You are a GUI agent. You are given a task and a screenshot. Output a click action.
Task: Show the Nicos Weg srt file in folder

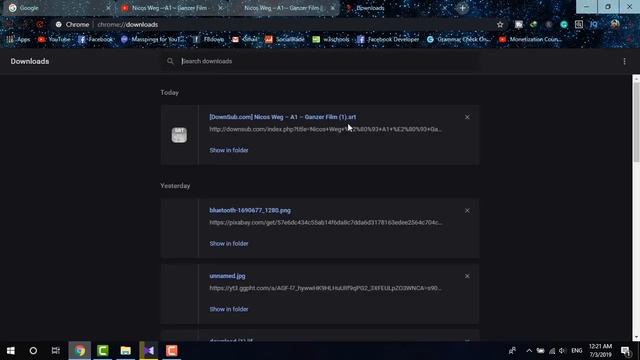click(229, 150)
